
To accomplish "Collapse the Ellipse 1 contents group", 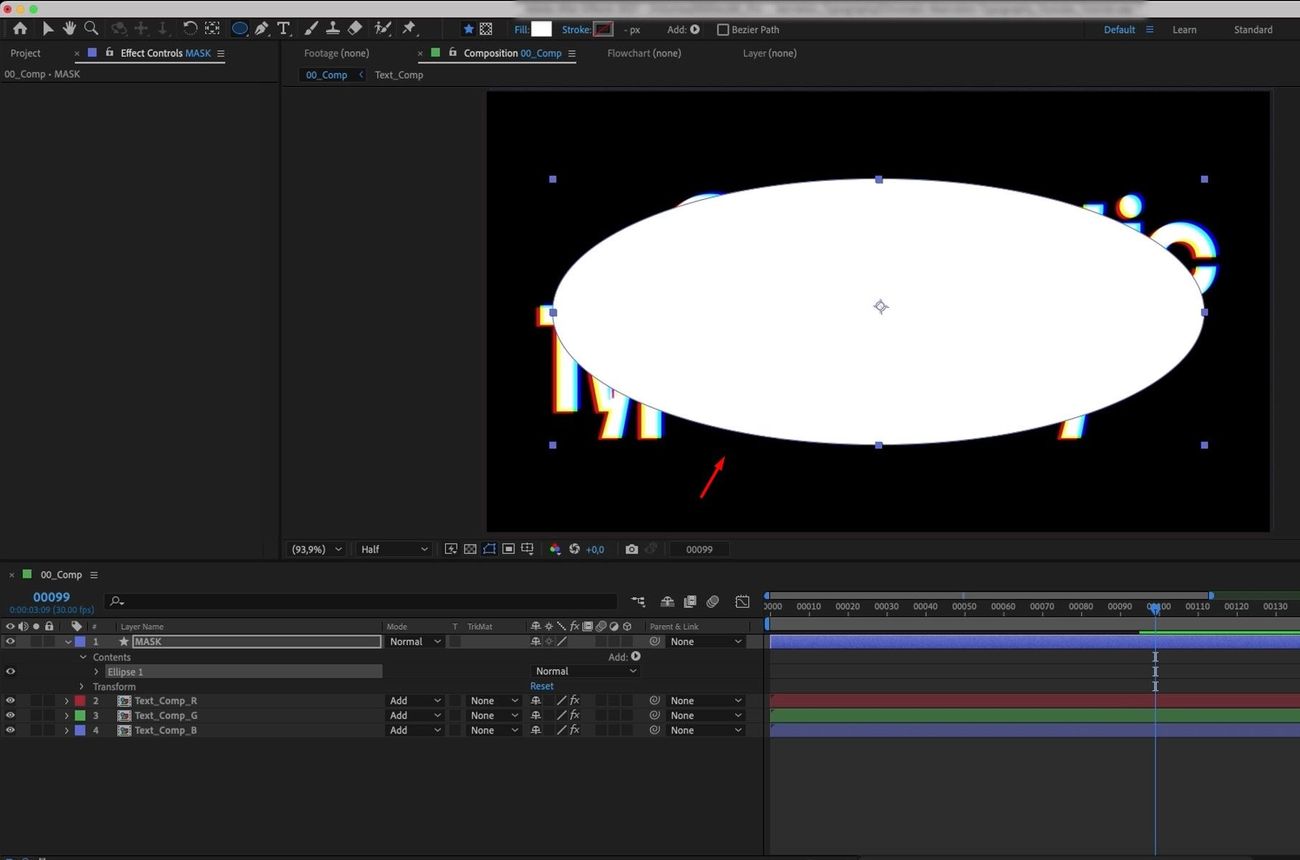I will (x=96, y=671).
